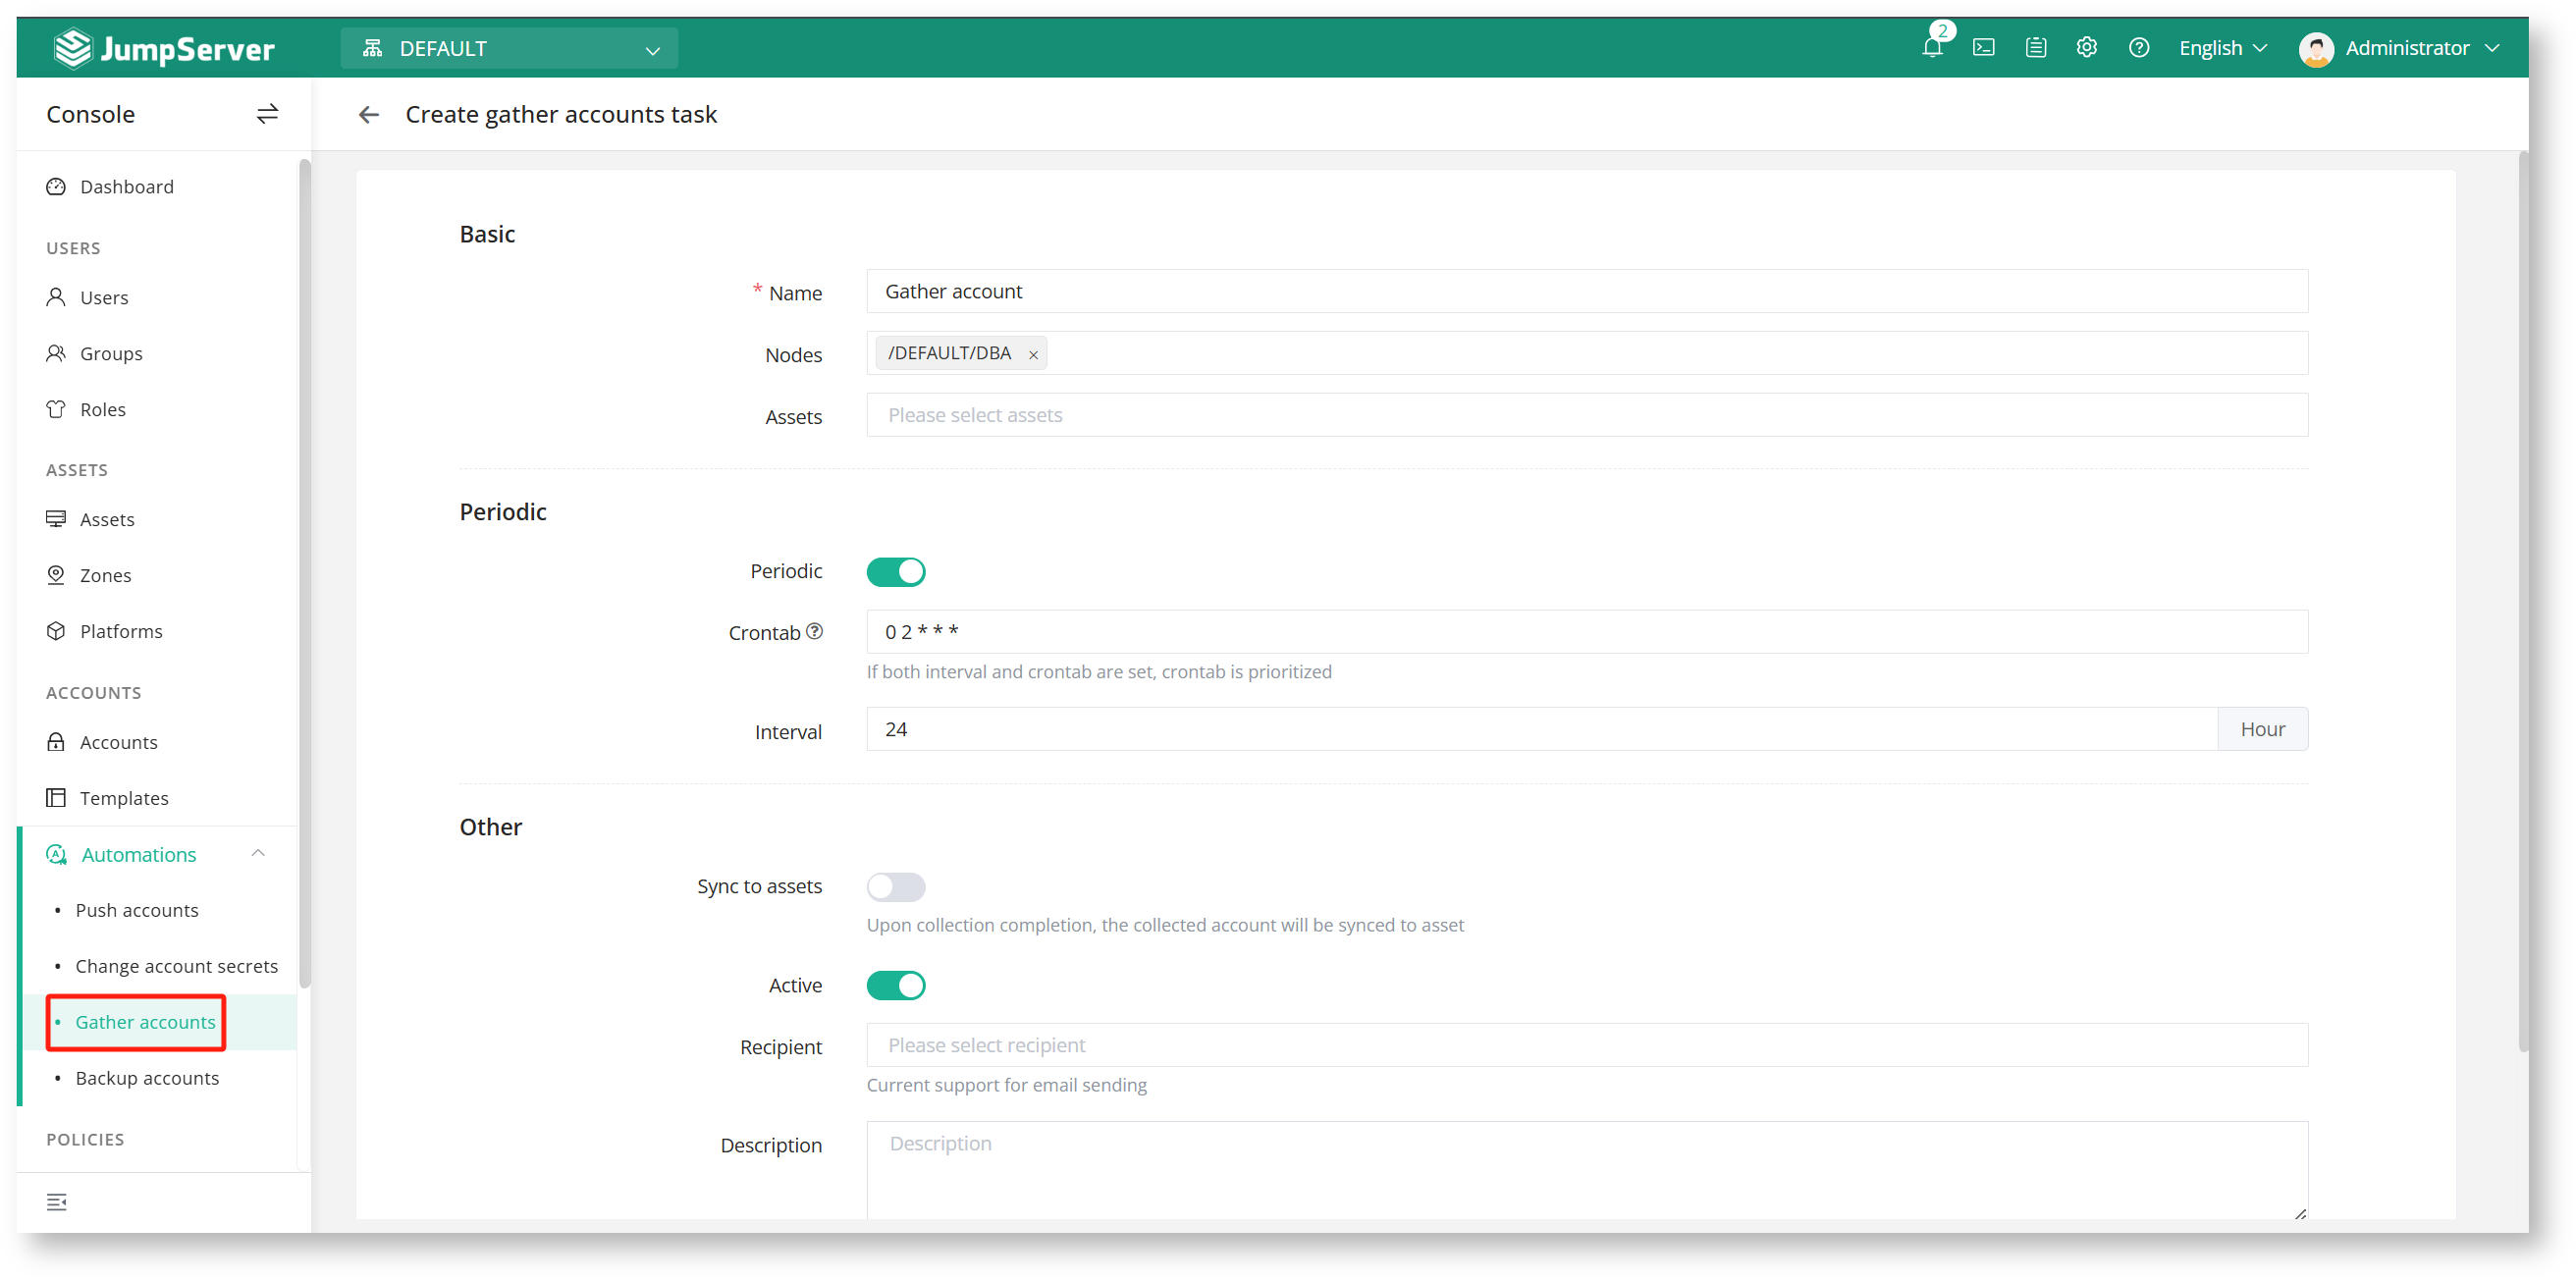Click the Description resize handle corner
The width and height of the screenshot is (2576, 1280).
point(2300,1212)
